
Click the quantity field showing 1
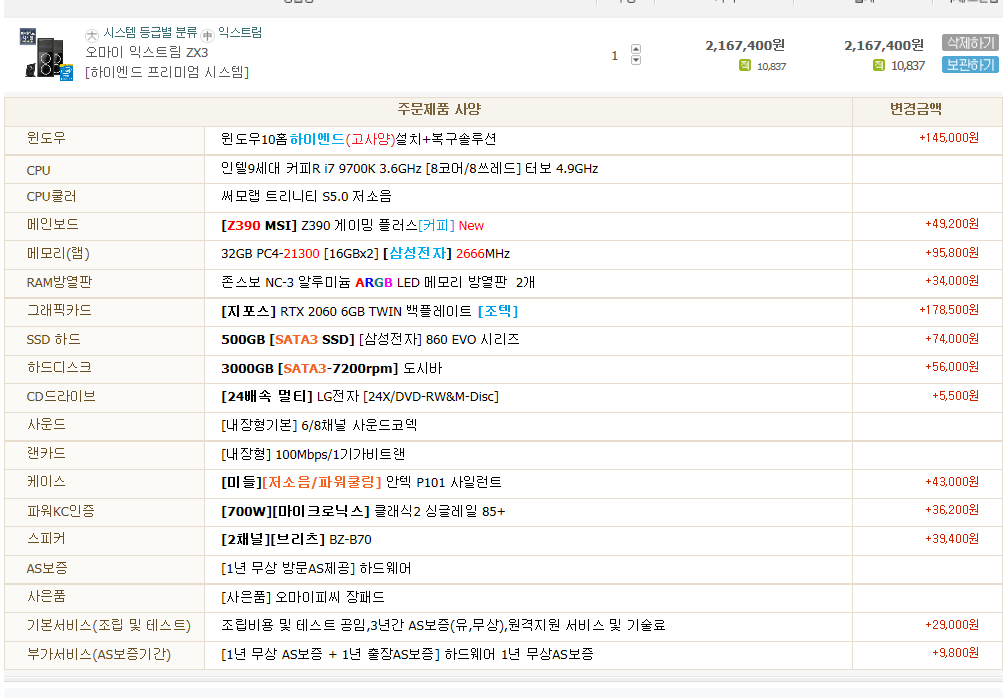(615, 56)
